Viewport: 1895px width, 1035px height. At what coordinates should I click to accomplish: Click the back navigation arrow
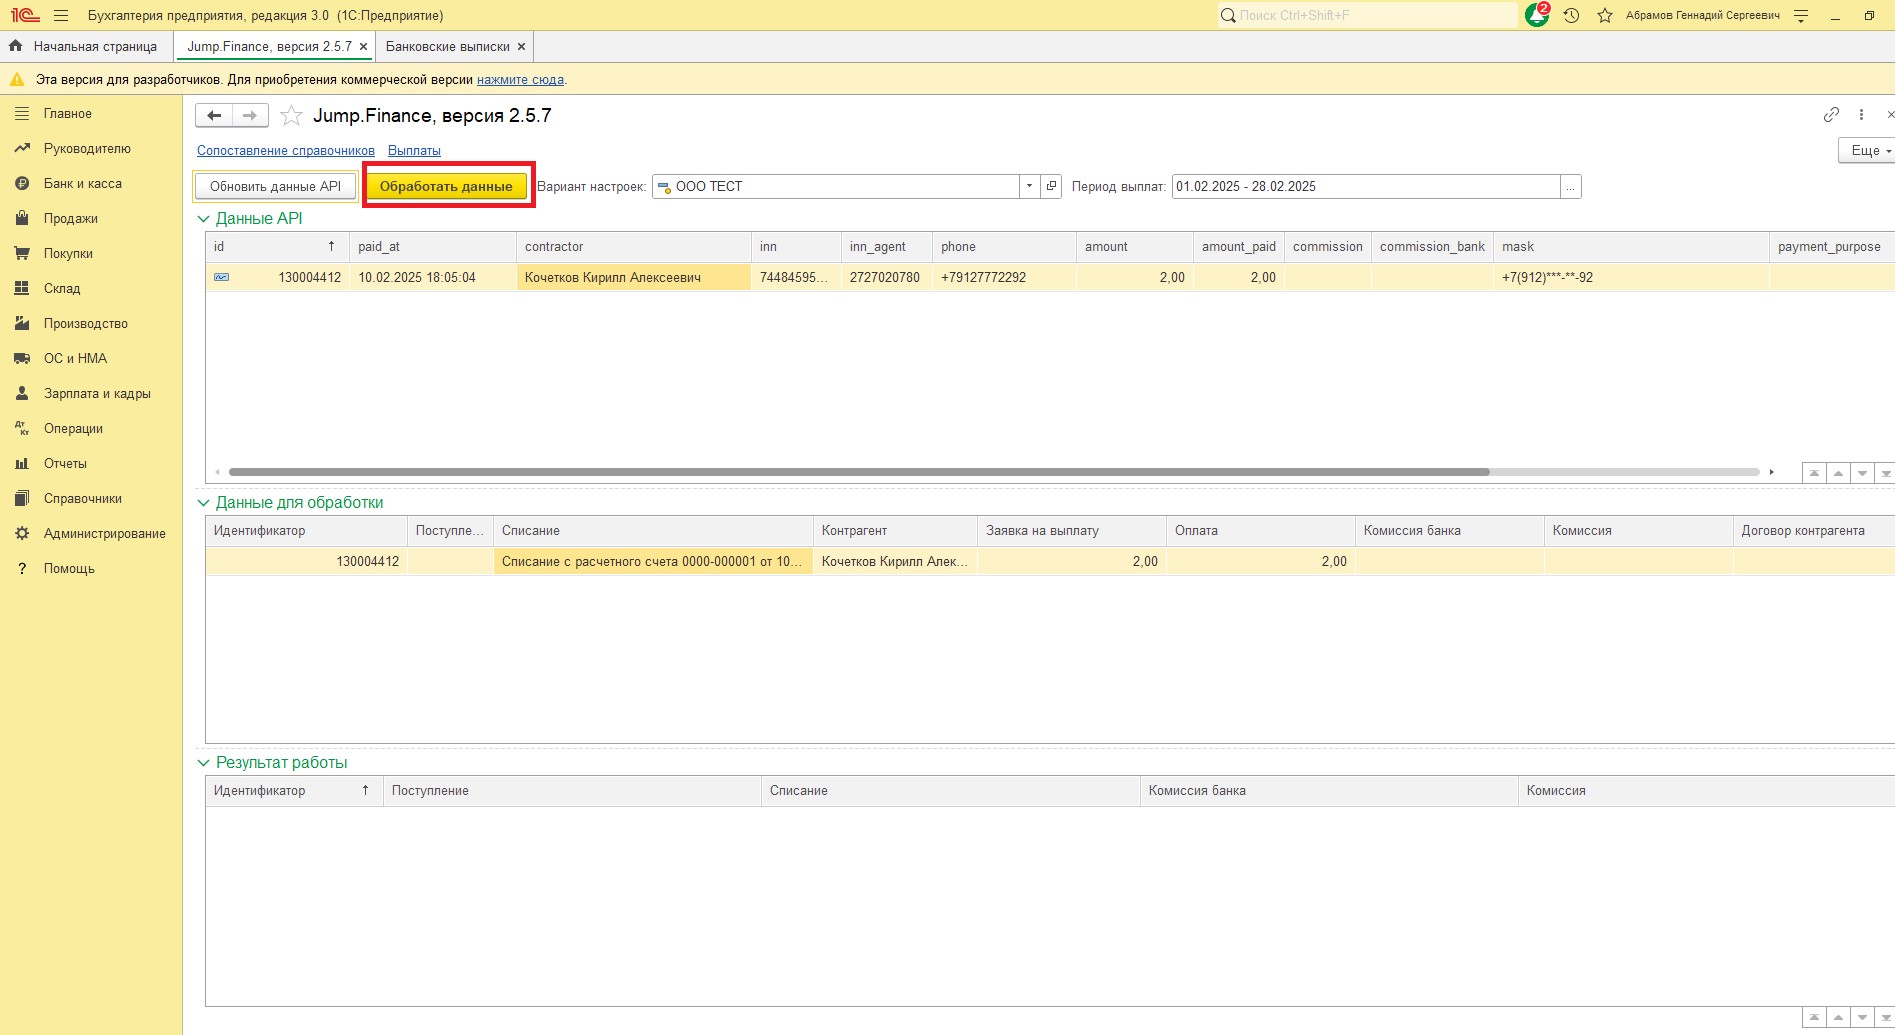pyautogui.click(x=214, y=116)
